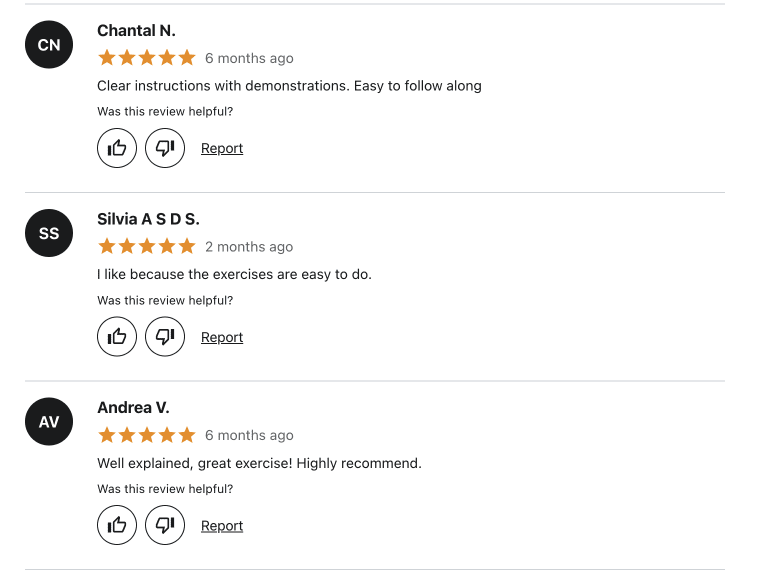
Task: Click the CN avatar circle
Action: pos(49,45)
